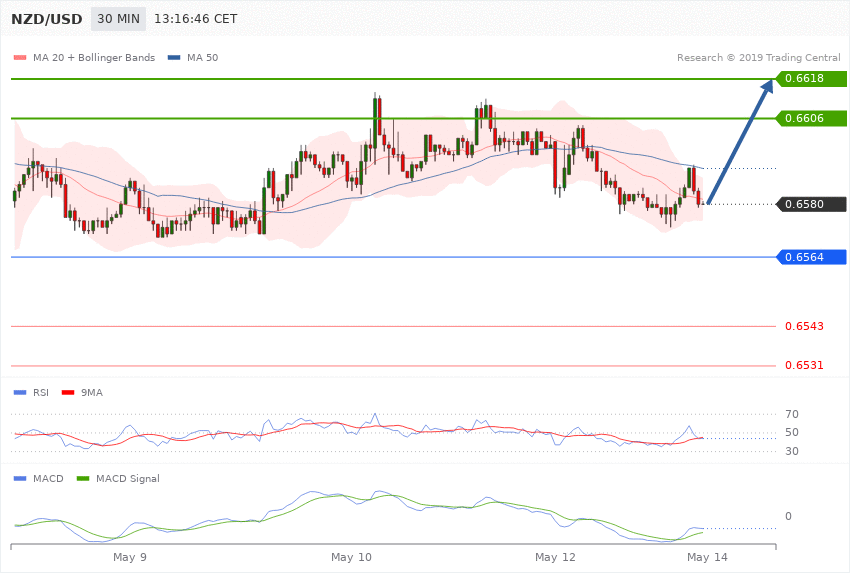Click the MACD Signal green swatch

tap(83, 478)
